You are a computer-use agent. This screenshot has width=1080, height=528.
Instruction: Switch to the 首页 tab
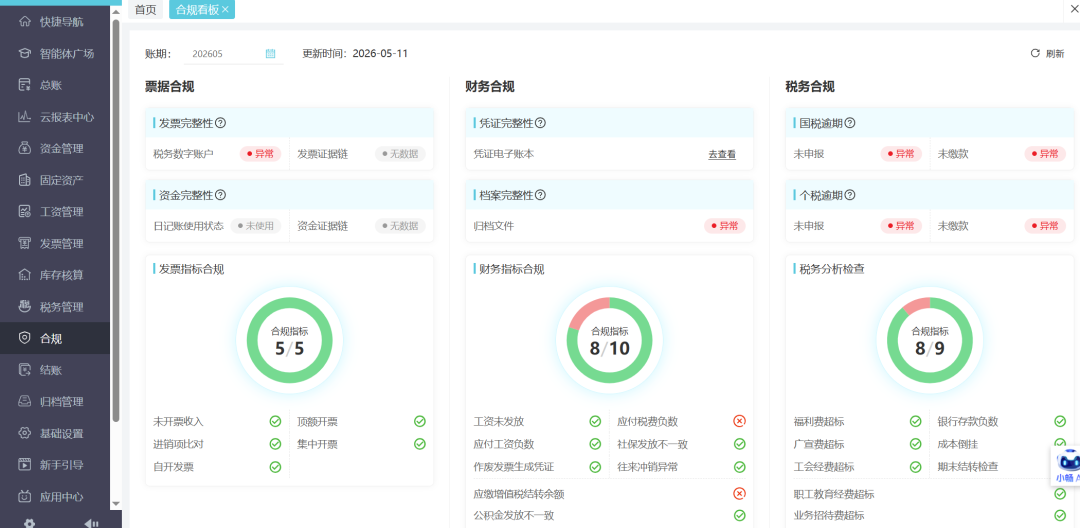pyautogui.click(x=145, y=10)
